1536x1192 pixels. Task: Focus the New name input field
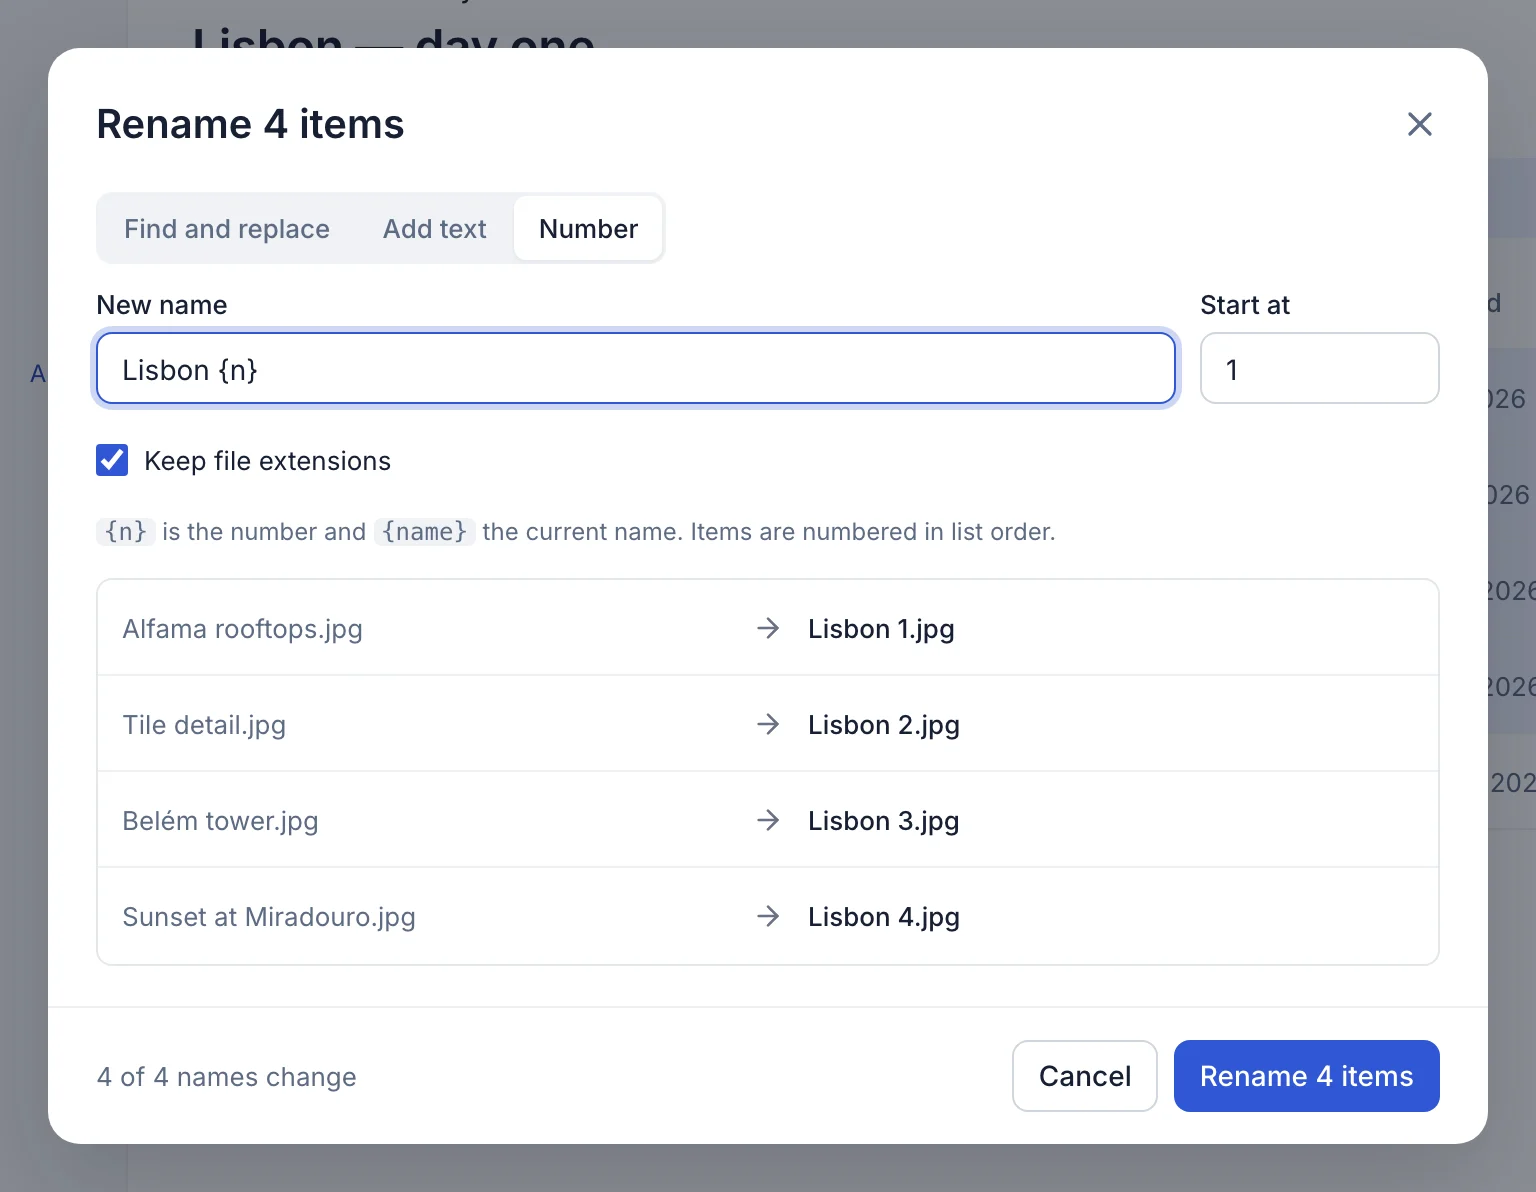click(636, 369)
